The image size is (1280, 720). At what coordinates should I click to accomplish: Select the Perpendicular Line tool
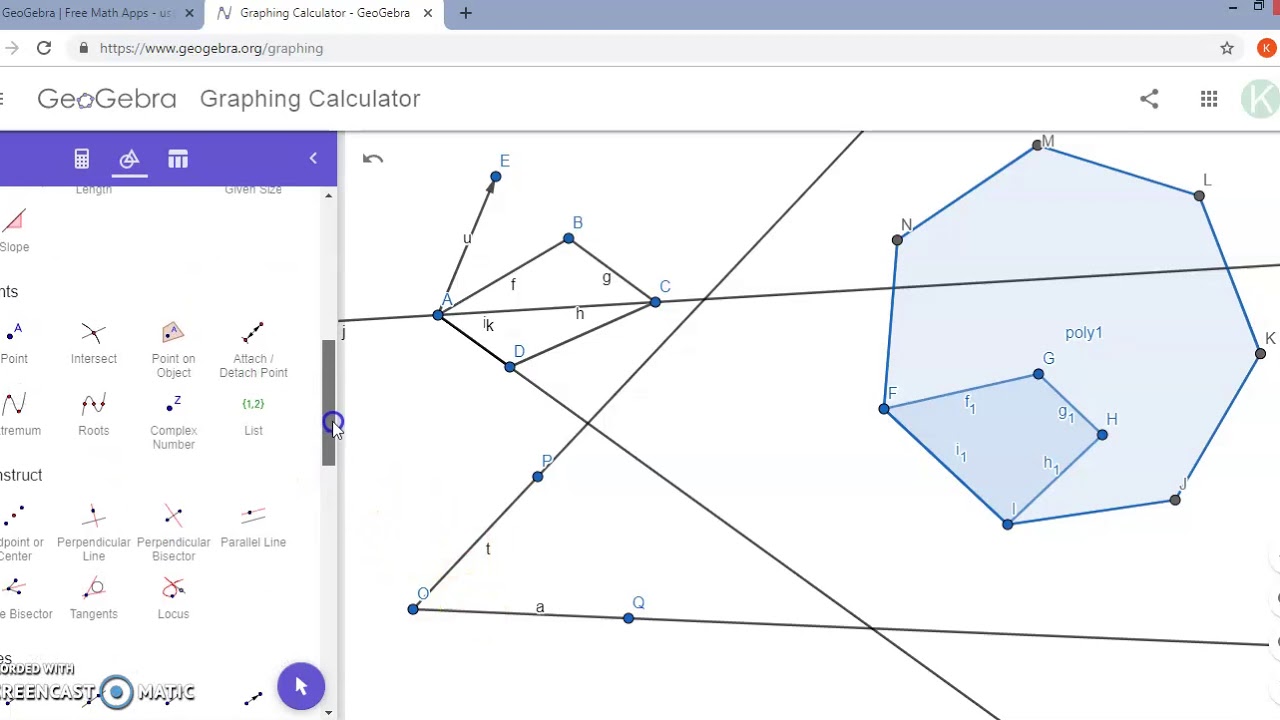[93, 533]
